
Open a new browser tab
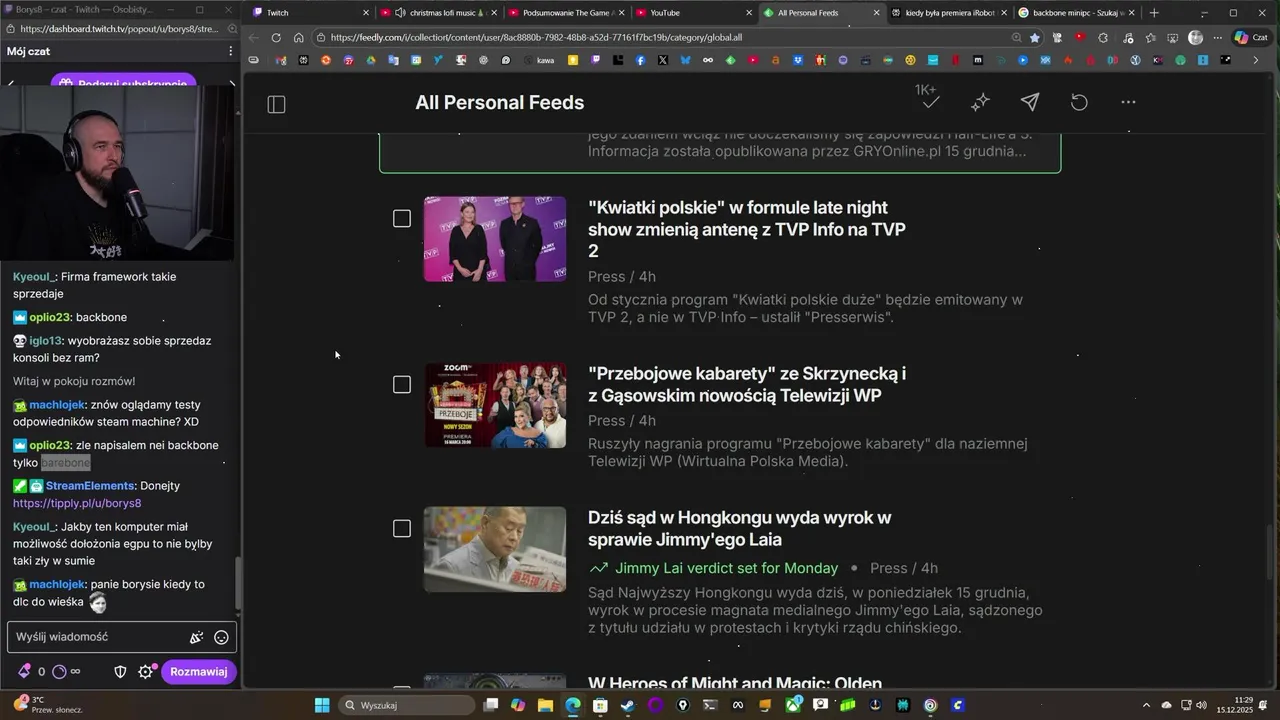1154,13
